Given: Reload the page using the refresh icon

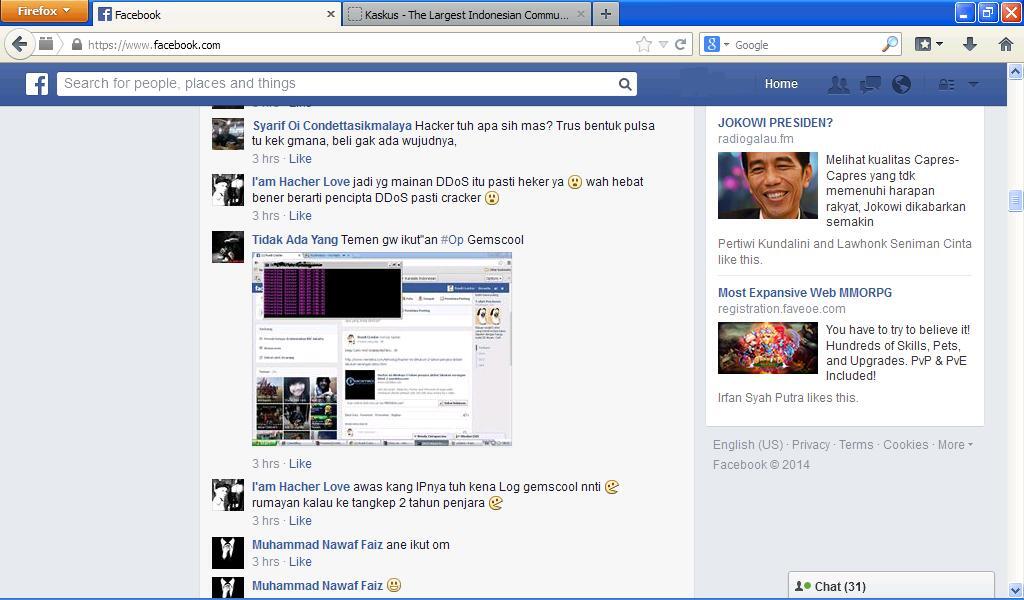Looking at the screenshot, I should tap(681, 44).
